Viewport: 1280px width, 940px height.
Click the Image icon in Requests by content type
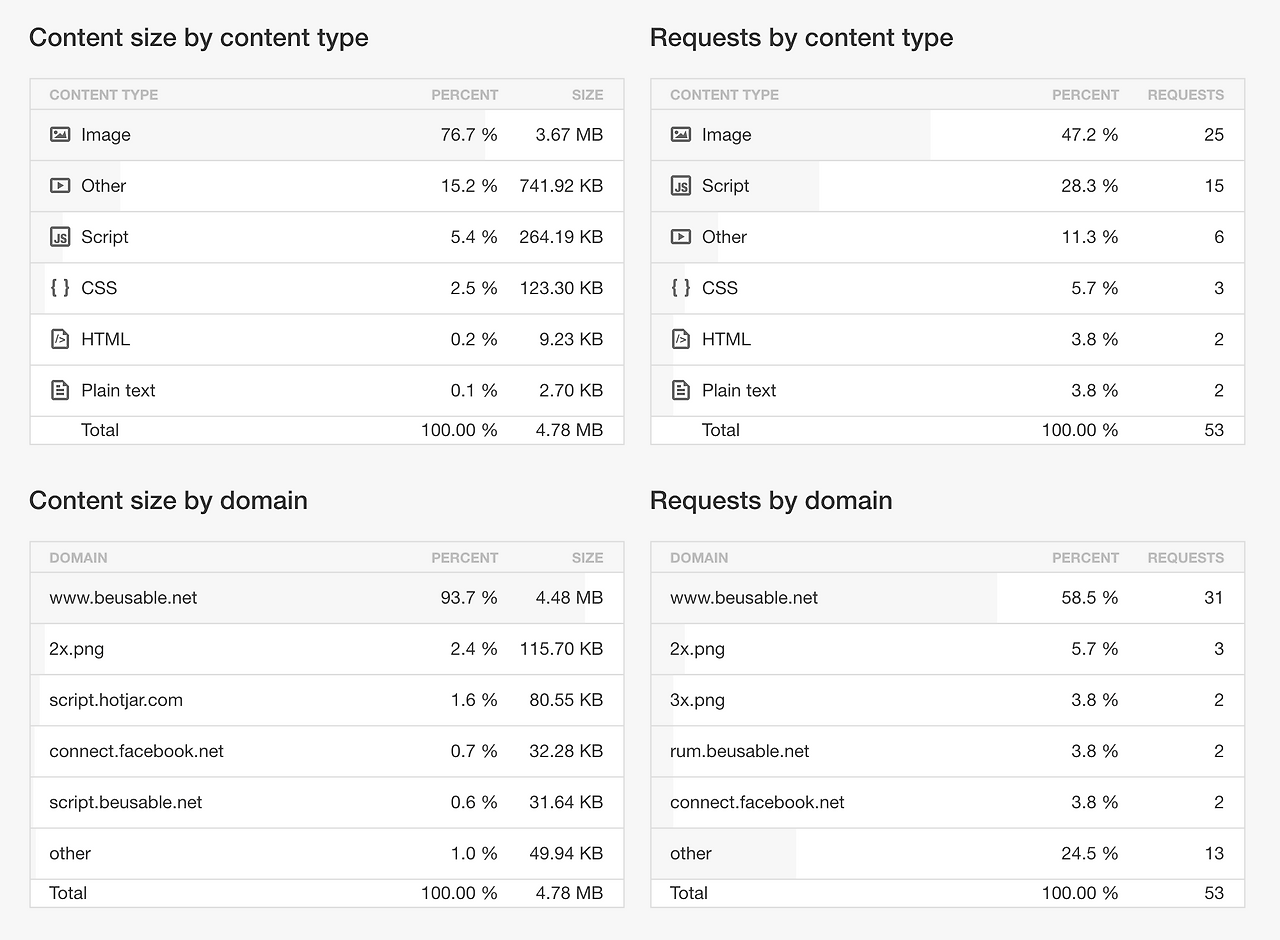681,135
